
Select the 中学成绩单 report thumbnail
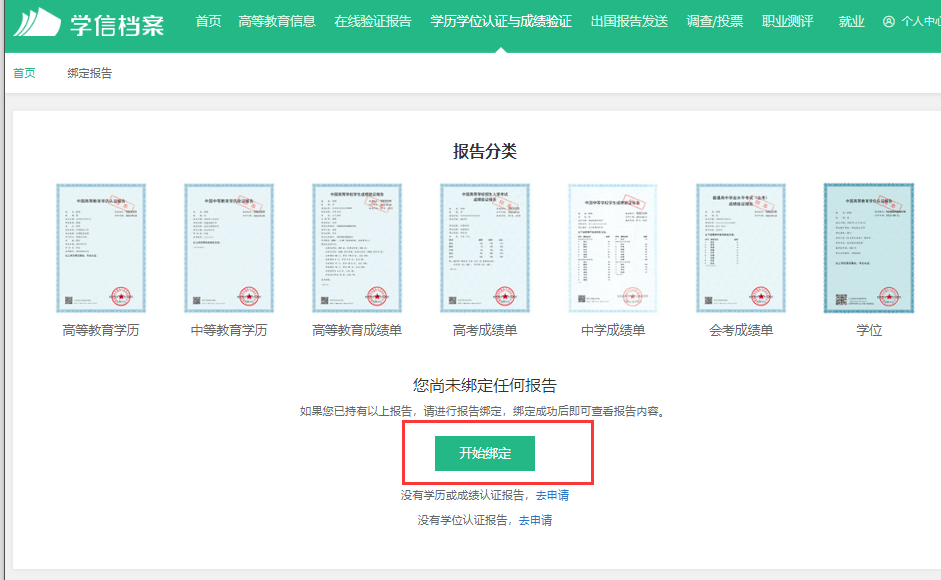[x=613, y=248]
